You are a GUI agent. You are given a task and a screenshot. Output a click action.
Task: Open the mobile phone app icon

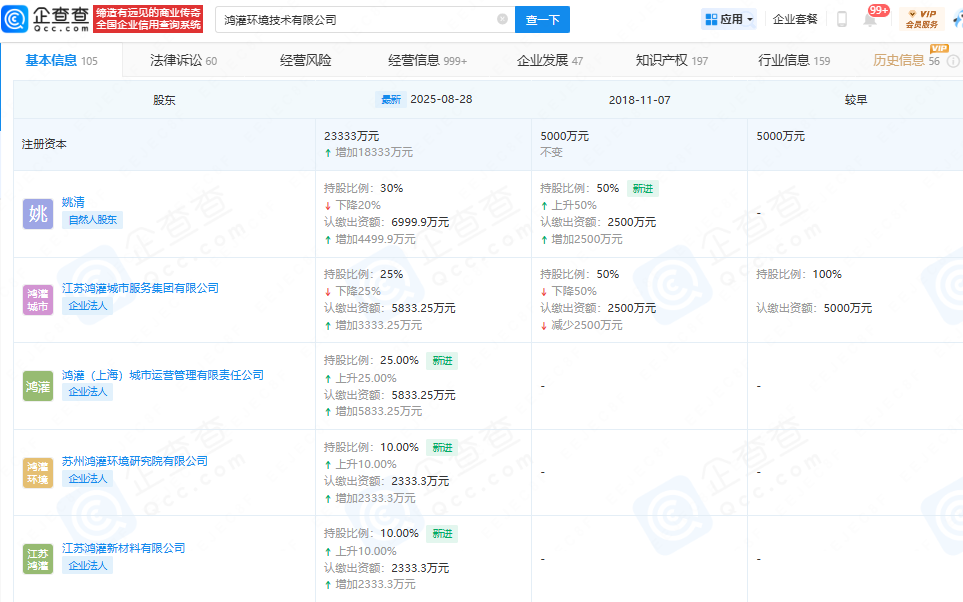pyautogui.click(x=842, y=19)
